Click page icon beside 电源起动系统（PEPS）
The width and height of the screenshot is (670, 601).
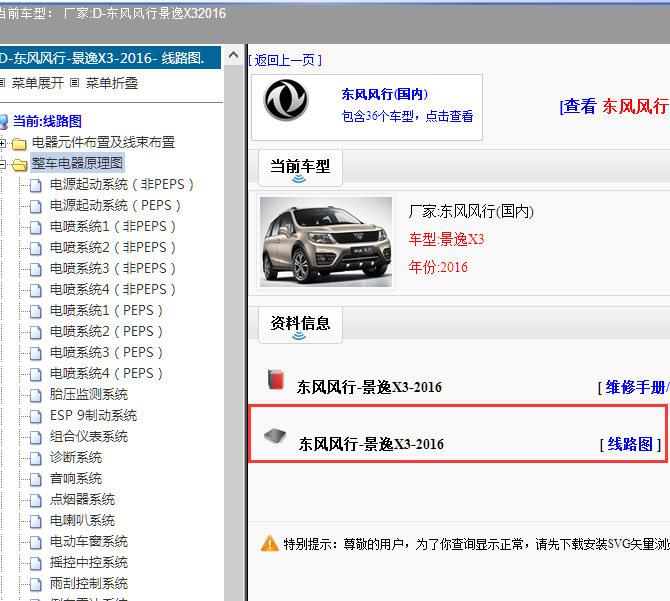click(x=35, y=206)
